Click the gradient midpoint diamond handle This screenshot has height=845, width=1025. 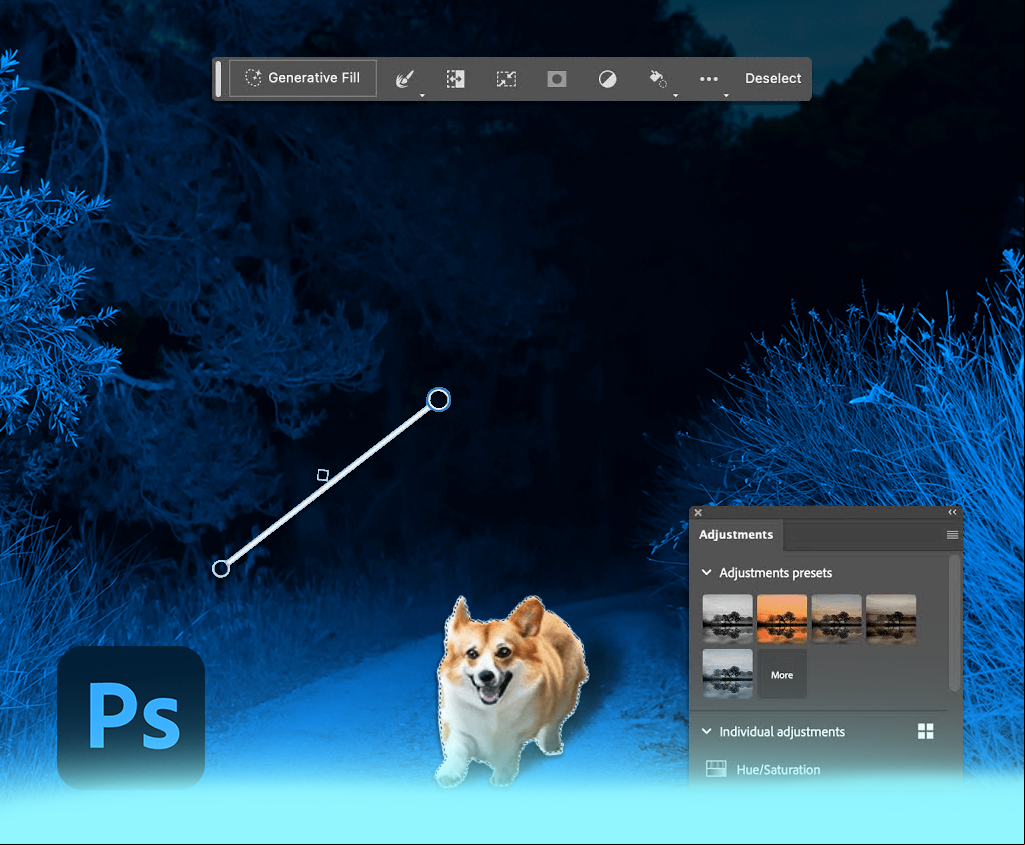tap(323, 475)
